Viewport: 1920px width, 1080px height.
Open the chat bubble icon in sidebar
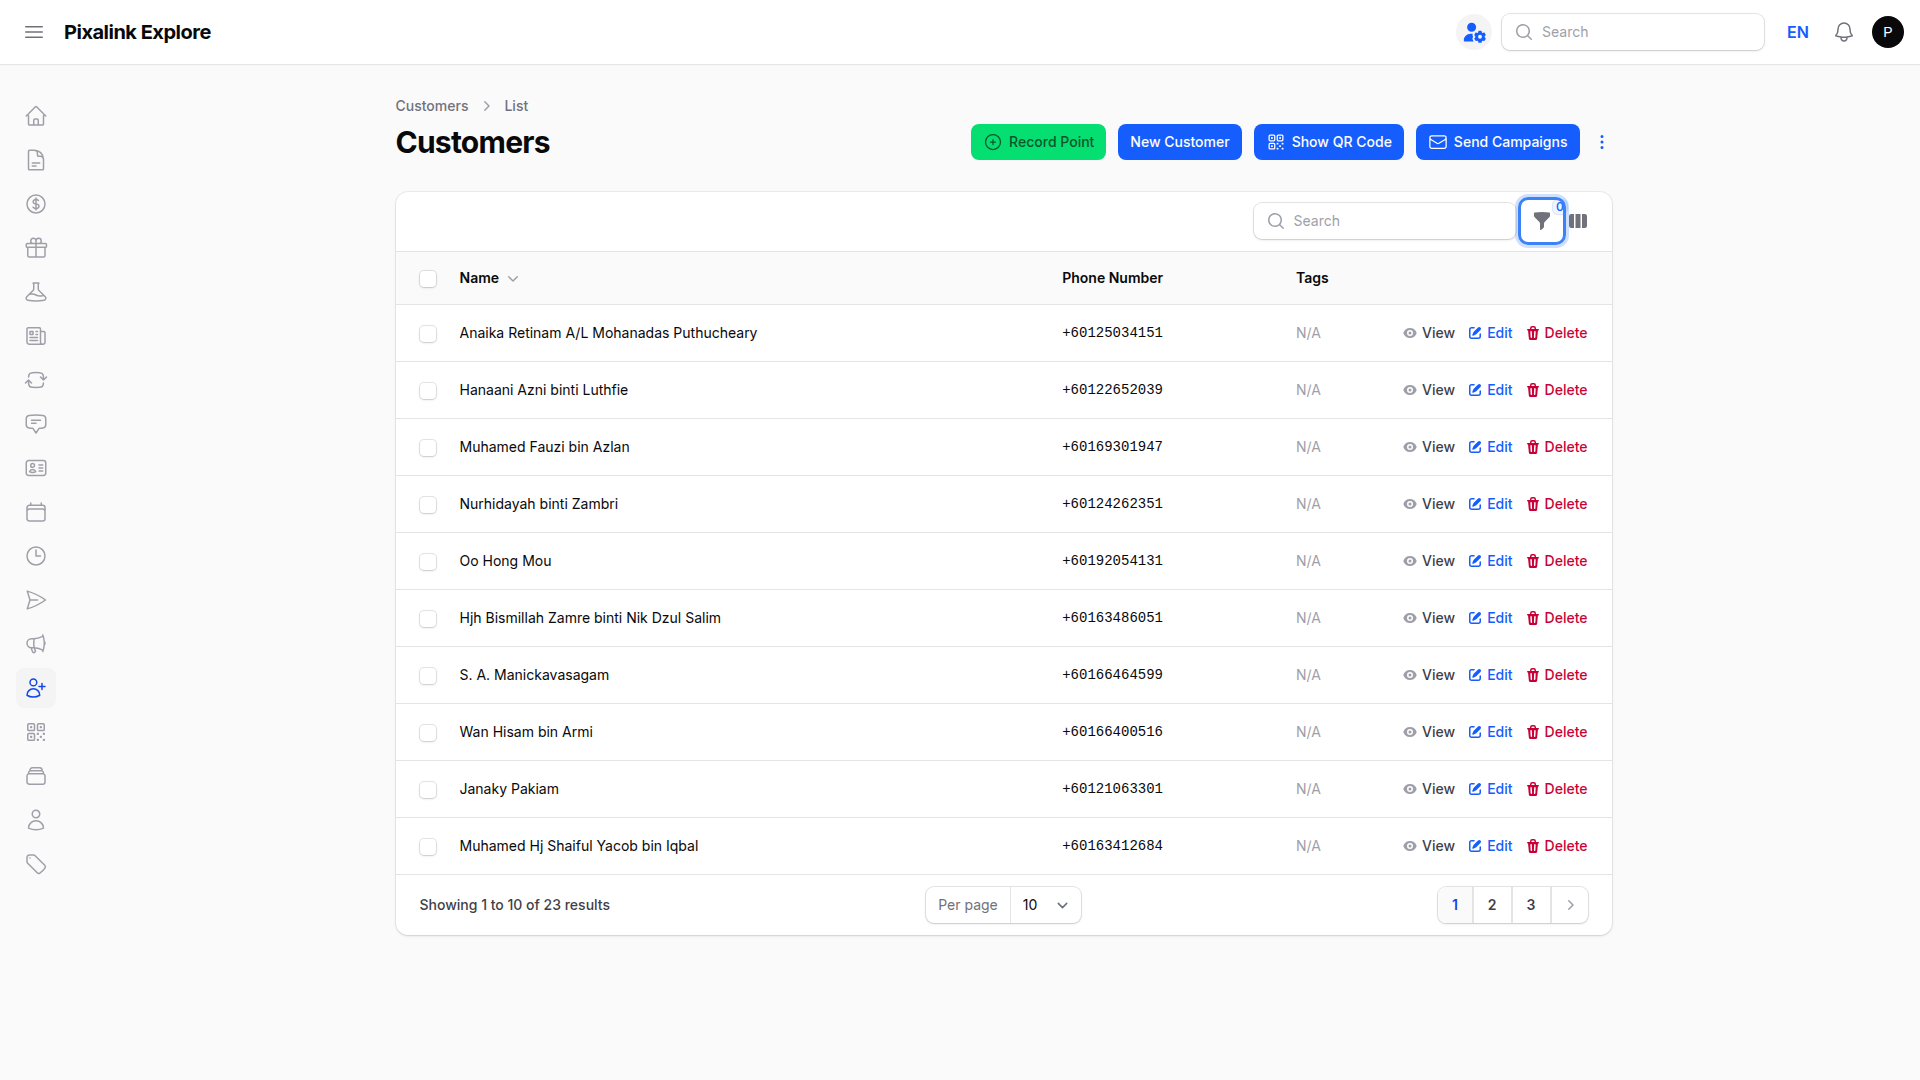point(36,424)
